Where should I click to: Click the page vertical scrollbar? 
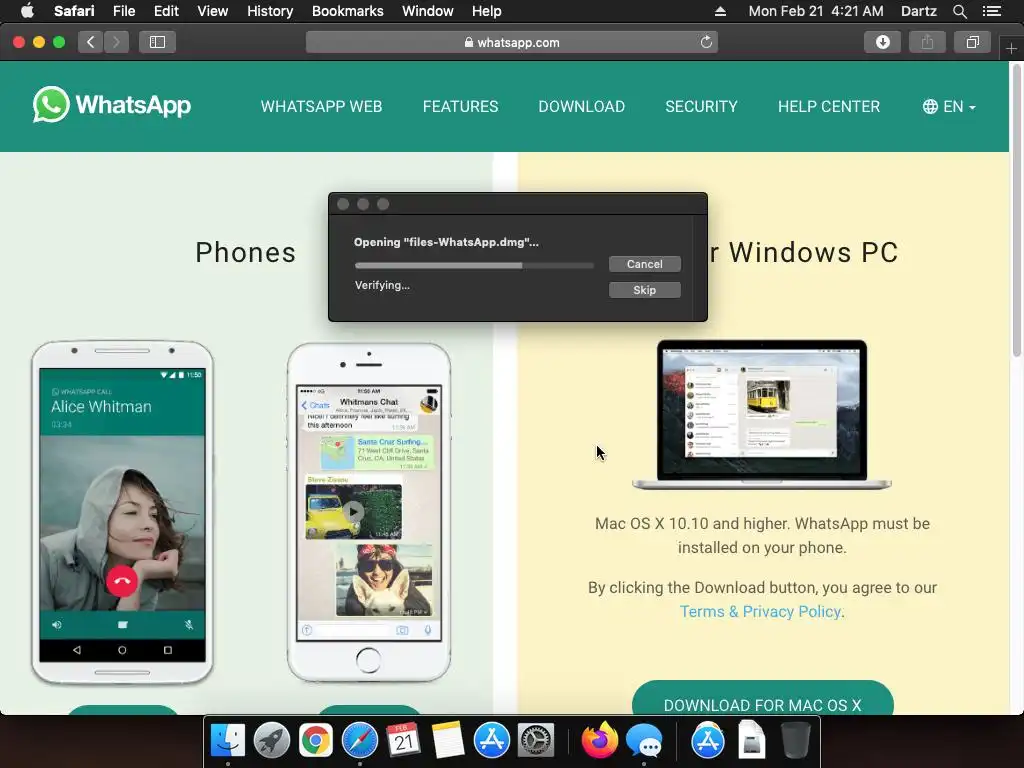pos(1016,209)
